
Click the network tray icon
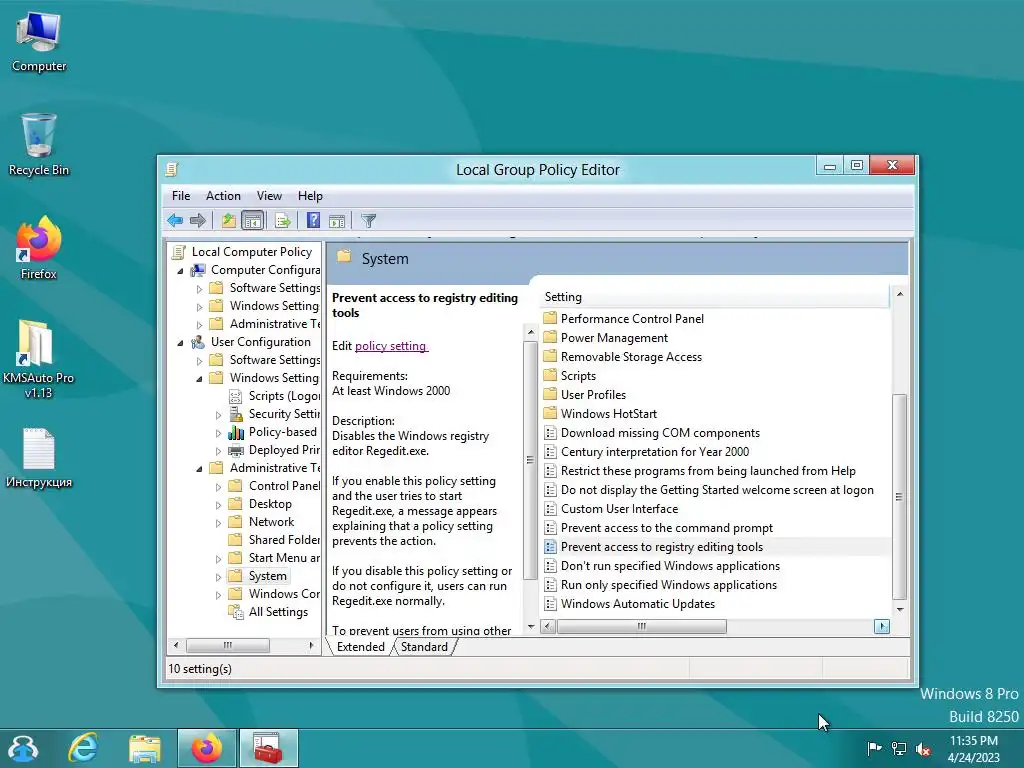tap(899, 748)
